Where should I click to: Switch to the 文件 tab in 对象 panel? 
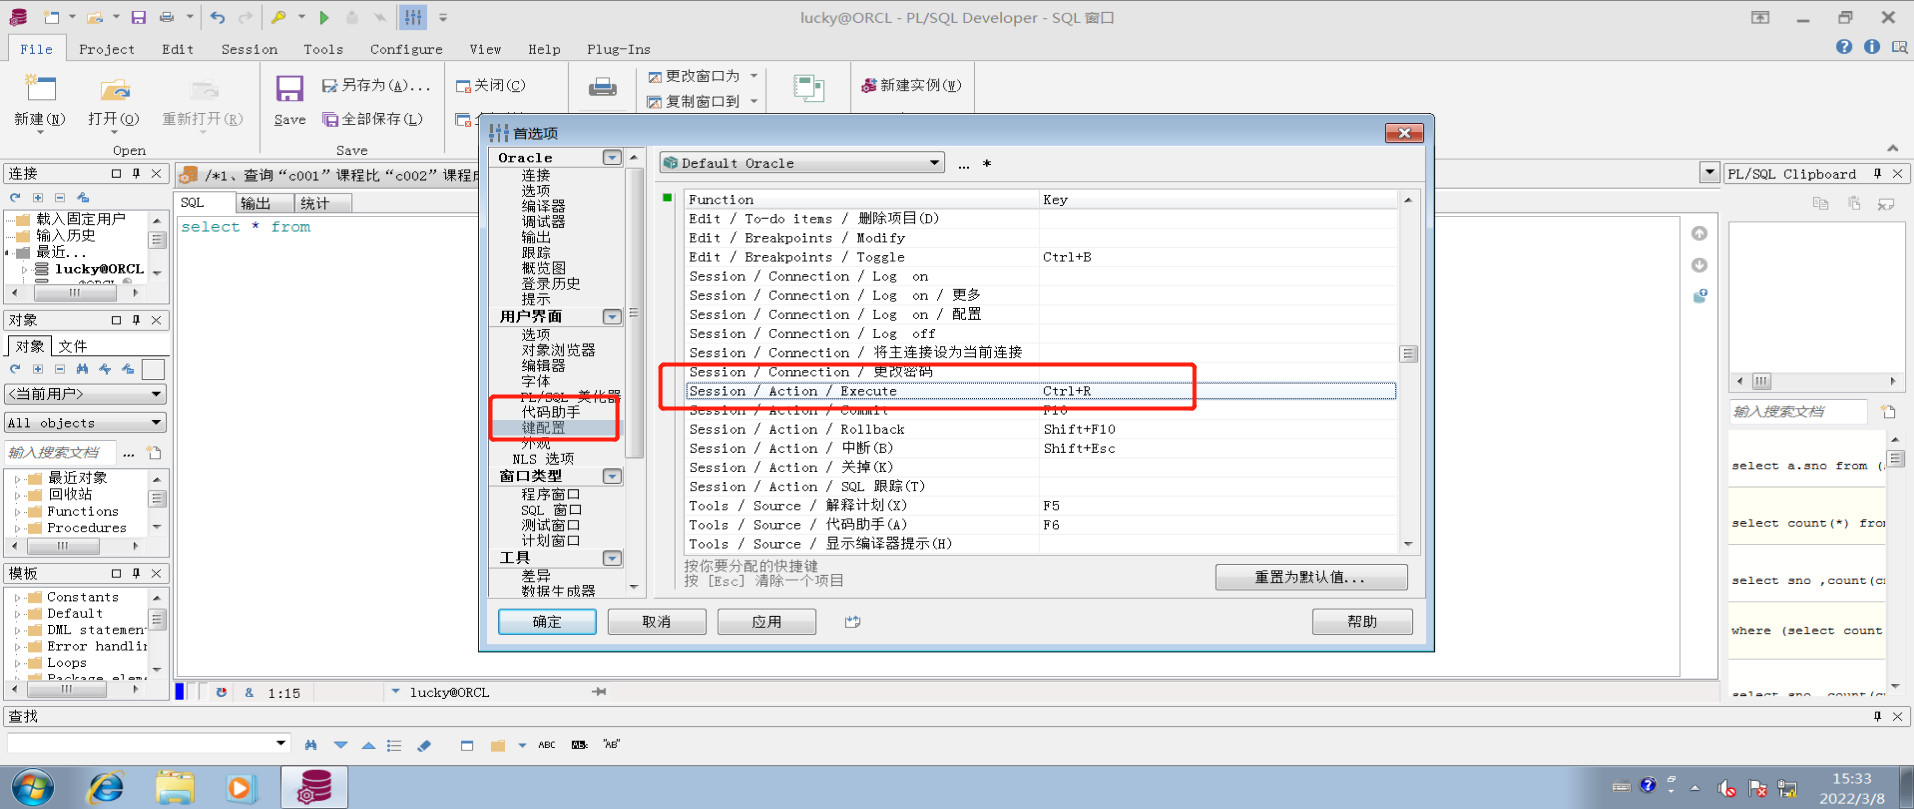click(x=72, y=346)
